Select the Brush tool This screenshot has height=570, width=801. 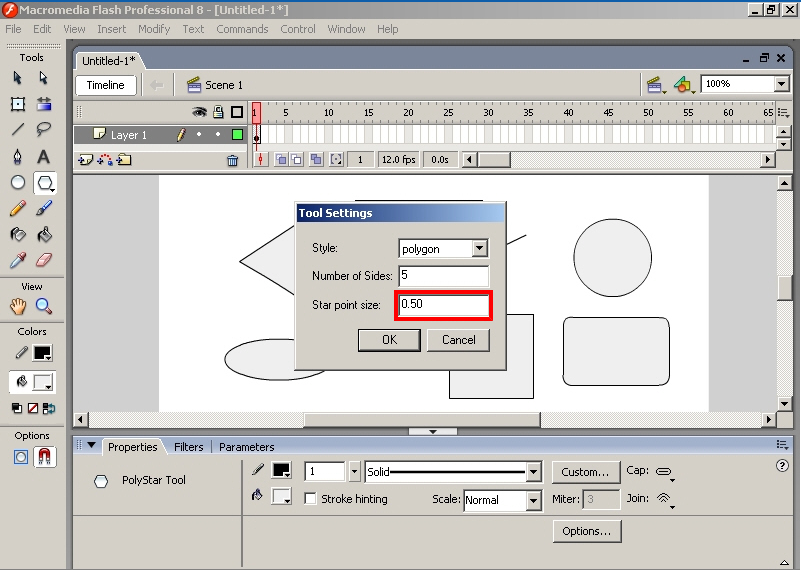point(44,208)
